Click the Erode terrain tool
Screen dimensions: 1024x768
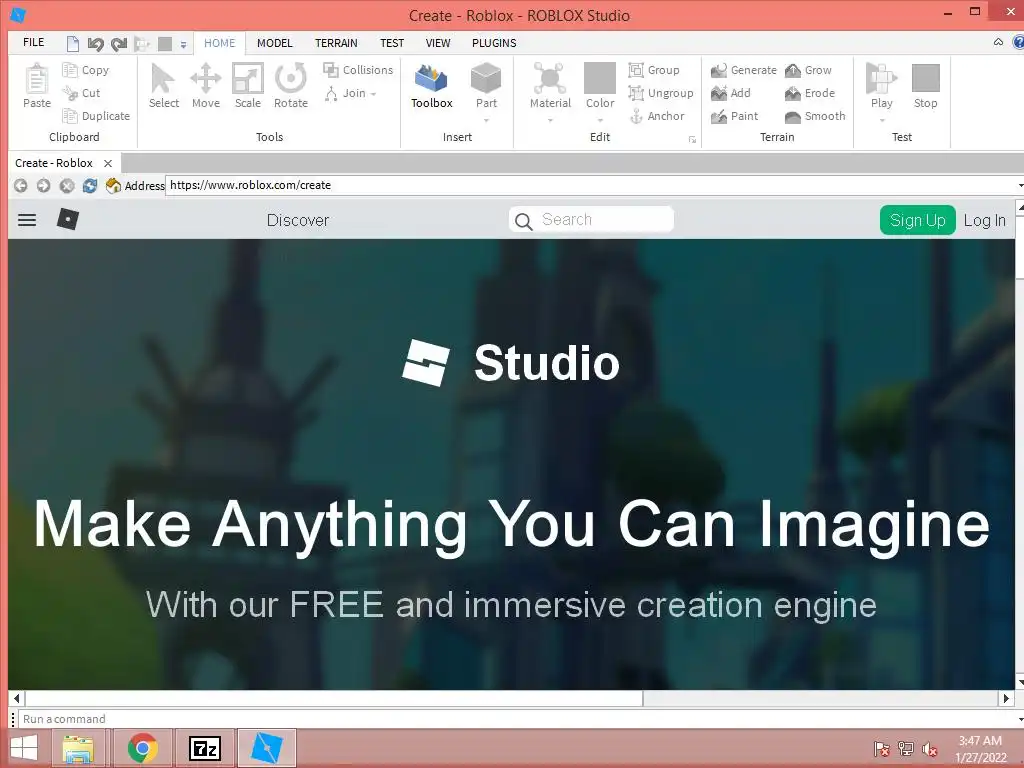click(x=810, y=93)
